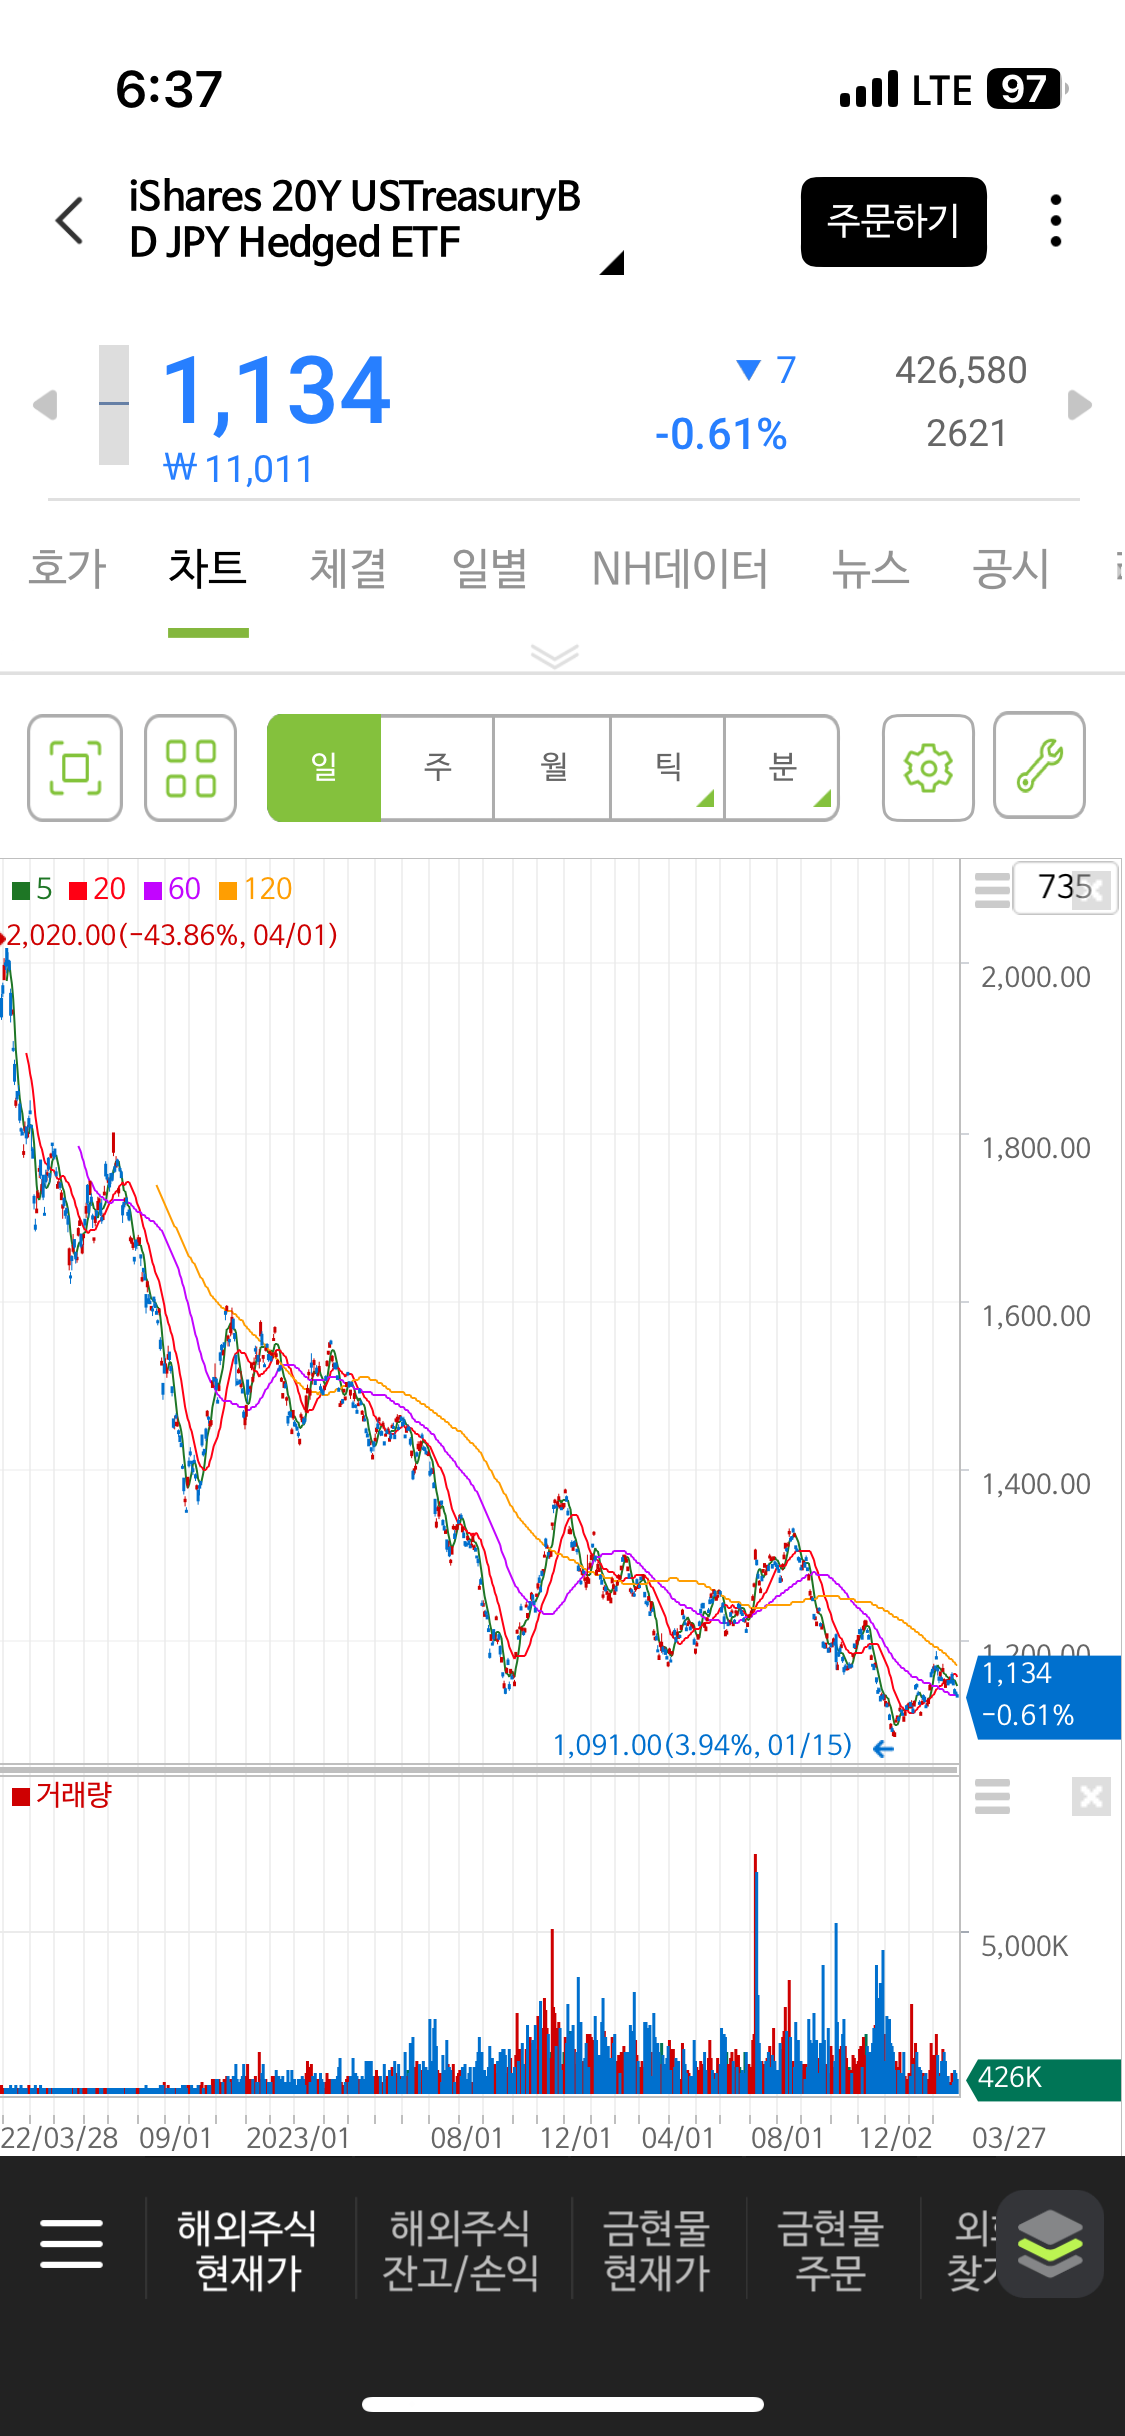This screenshot has height=2436, width=1125.
Task: Open chart settings gear icon
Action: tap(928, 768)
